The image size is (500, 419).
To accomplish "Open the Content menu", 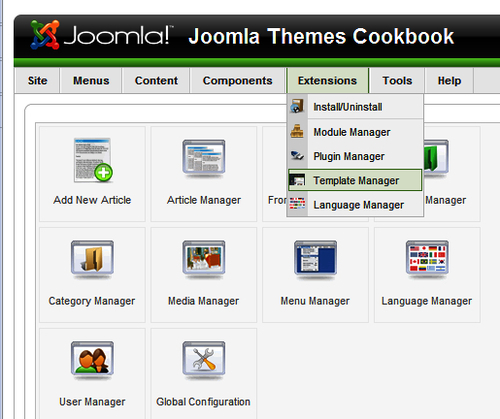I will tap(156, 81).
